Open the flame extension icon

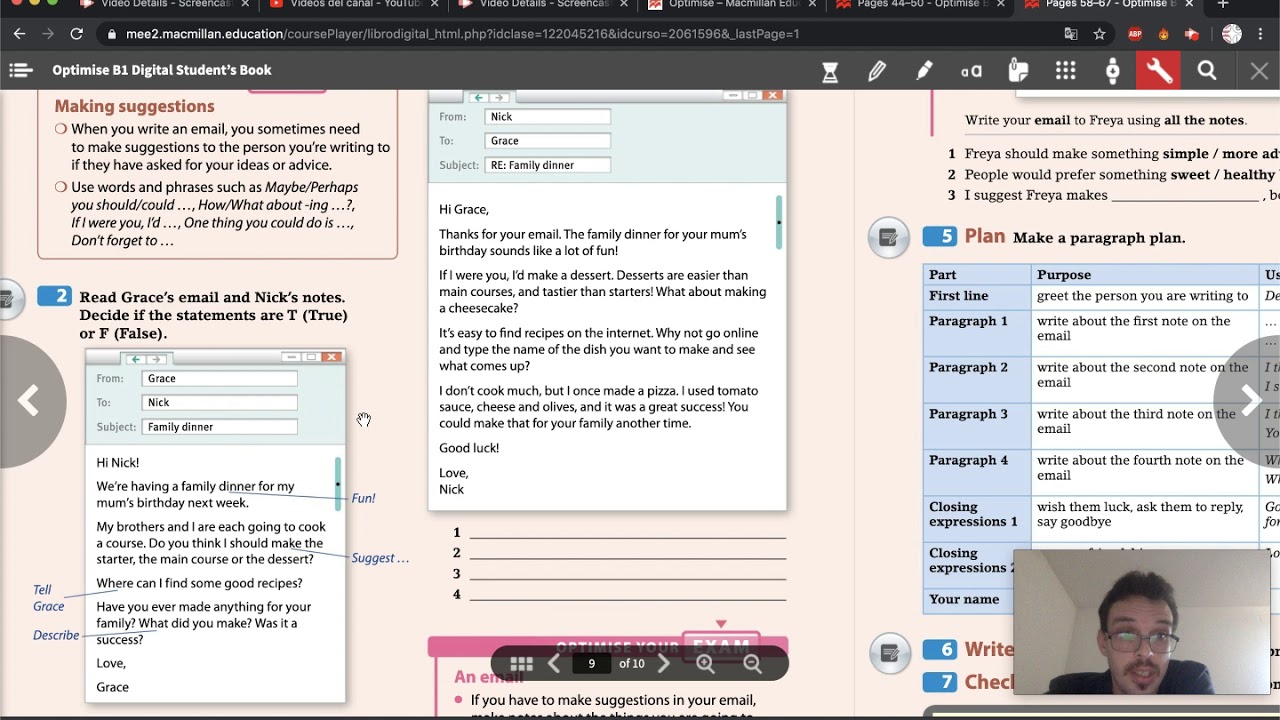coord(1163,34)
